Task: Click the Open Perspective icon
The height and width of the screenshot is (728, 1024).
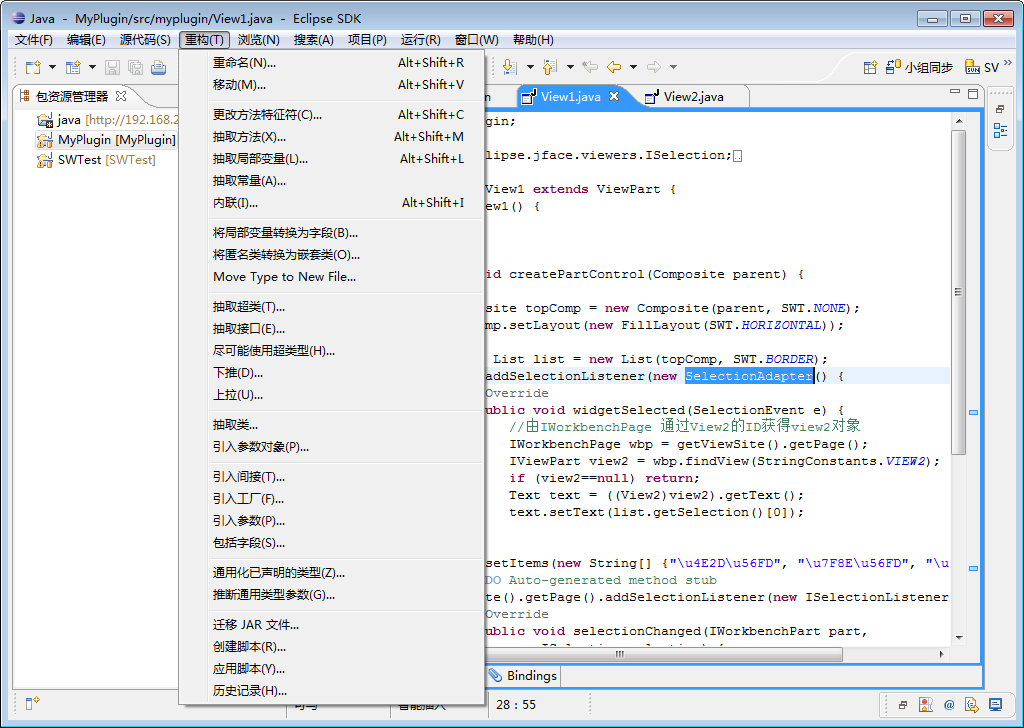Action: pyautogui.click(x=870, y=67)
